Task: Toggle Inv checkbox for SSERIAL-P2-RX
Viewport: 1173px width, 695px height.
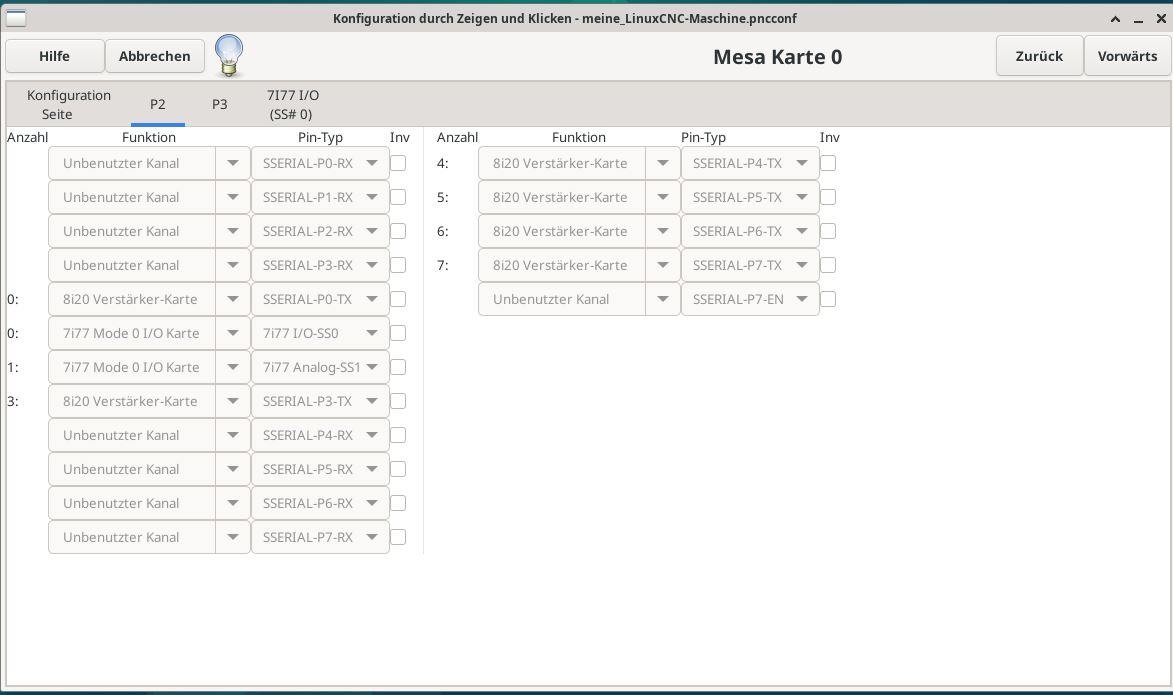Action: [398, 231]
